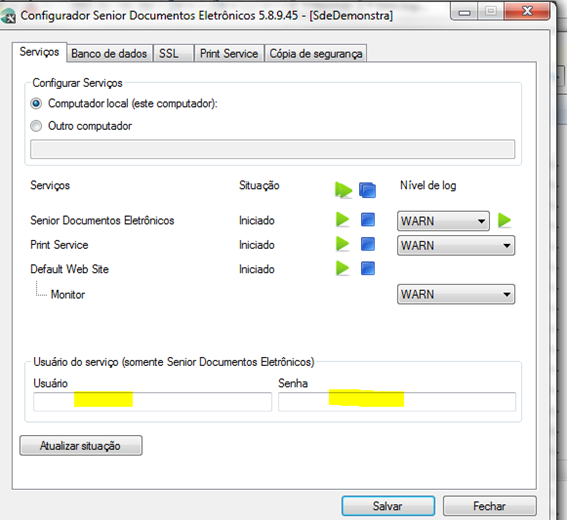Click the Fechar button

(x=490, y=506)
